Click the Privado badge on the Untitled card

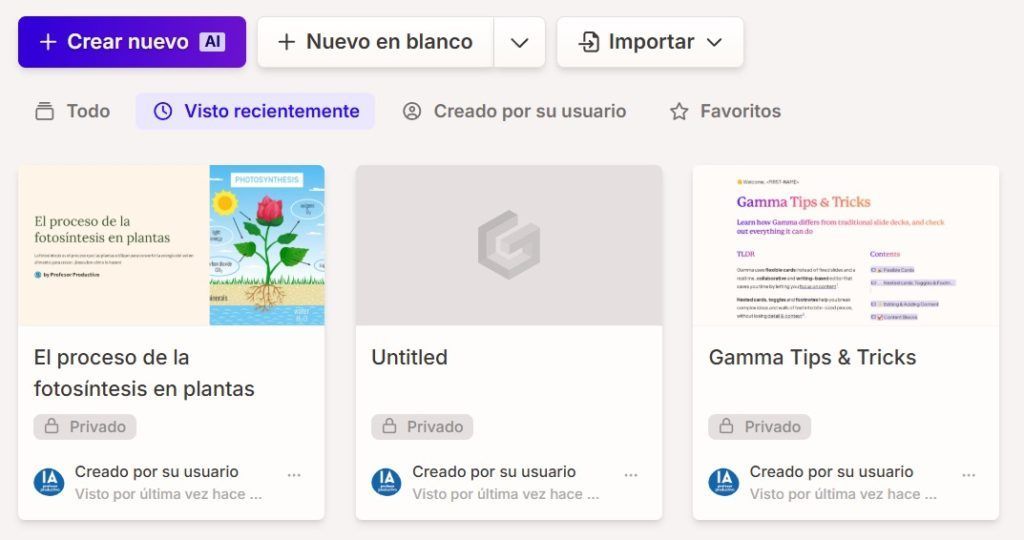[x=422, y=426]
